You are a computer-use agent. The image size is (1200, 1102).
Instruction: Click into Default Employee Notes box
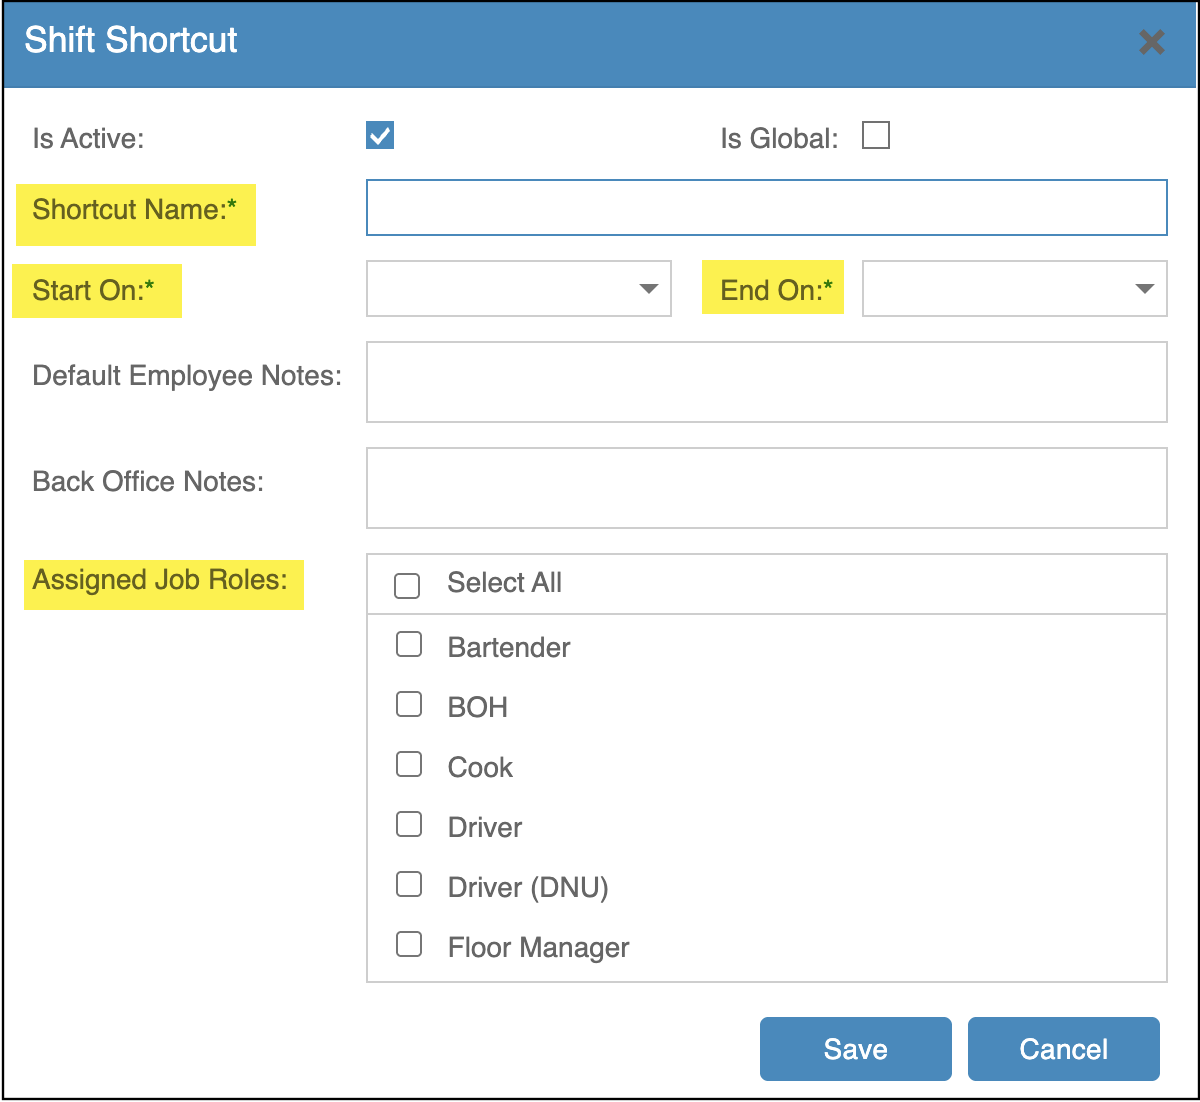pyautogui.click(x=766, y=382)
